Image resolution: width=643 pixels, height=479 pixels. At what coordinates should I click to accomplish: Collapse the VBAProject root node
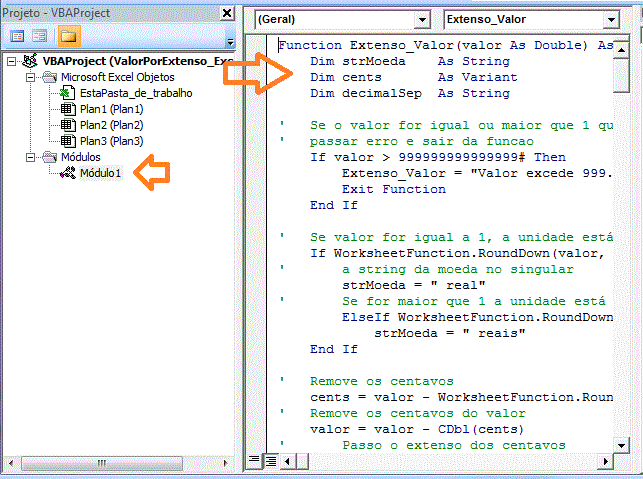11,62
